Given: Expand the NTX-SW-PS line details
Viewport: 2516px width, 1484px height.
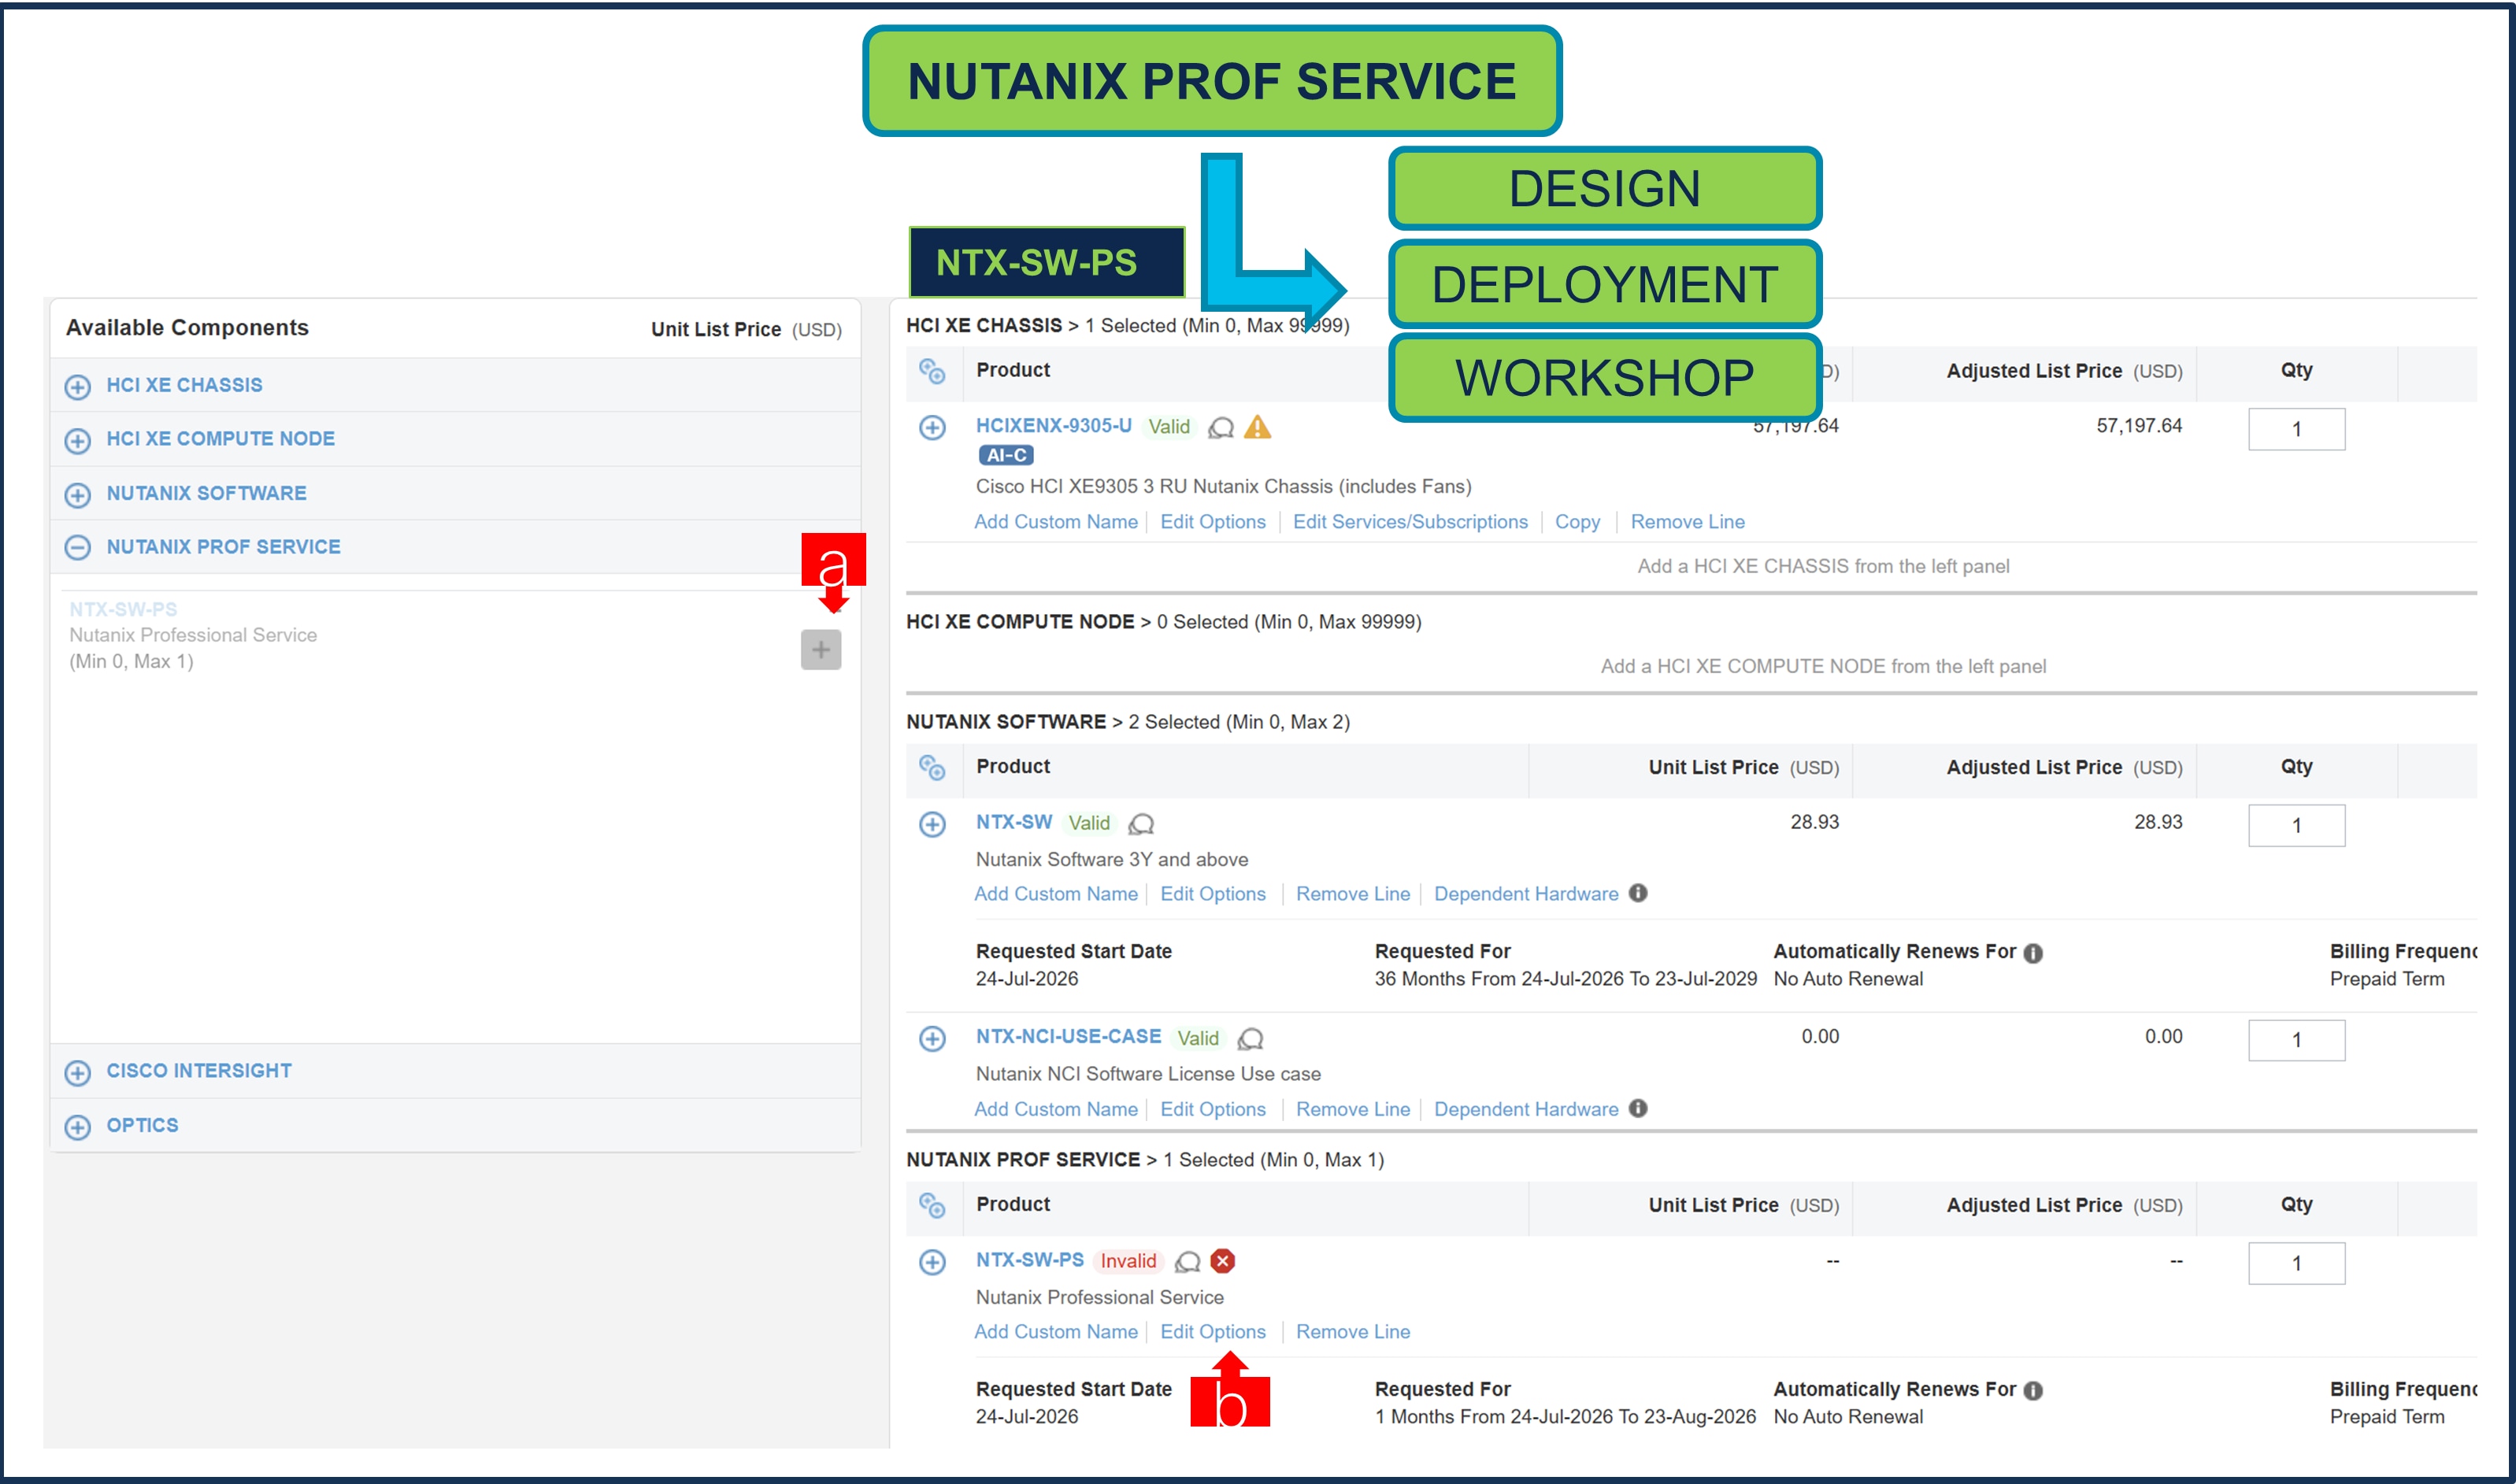Looking at the screenshot, I should click(932, 1261).
